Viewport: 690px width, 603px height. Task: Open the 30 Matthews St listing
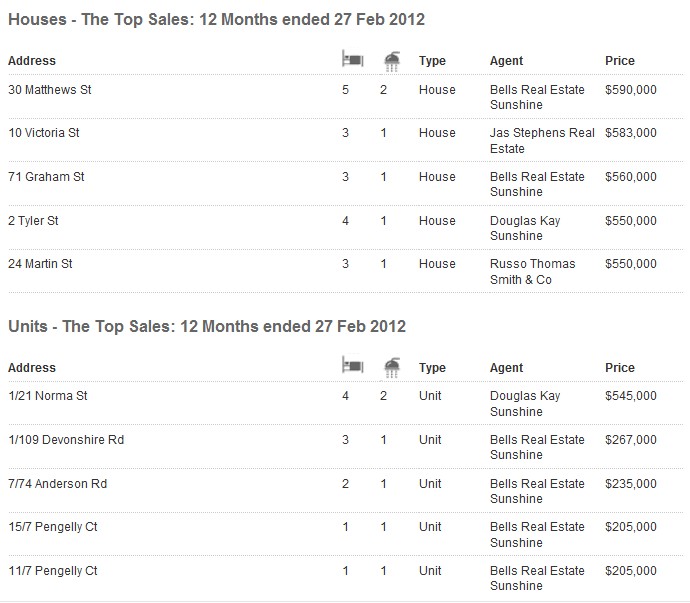pyautogui.click(x=50, y=90)
